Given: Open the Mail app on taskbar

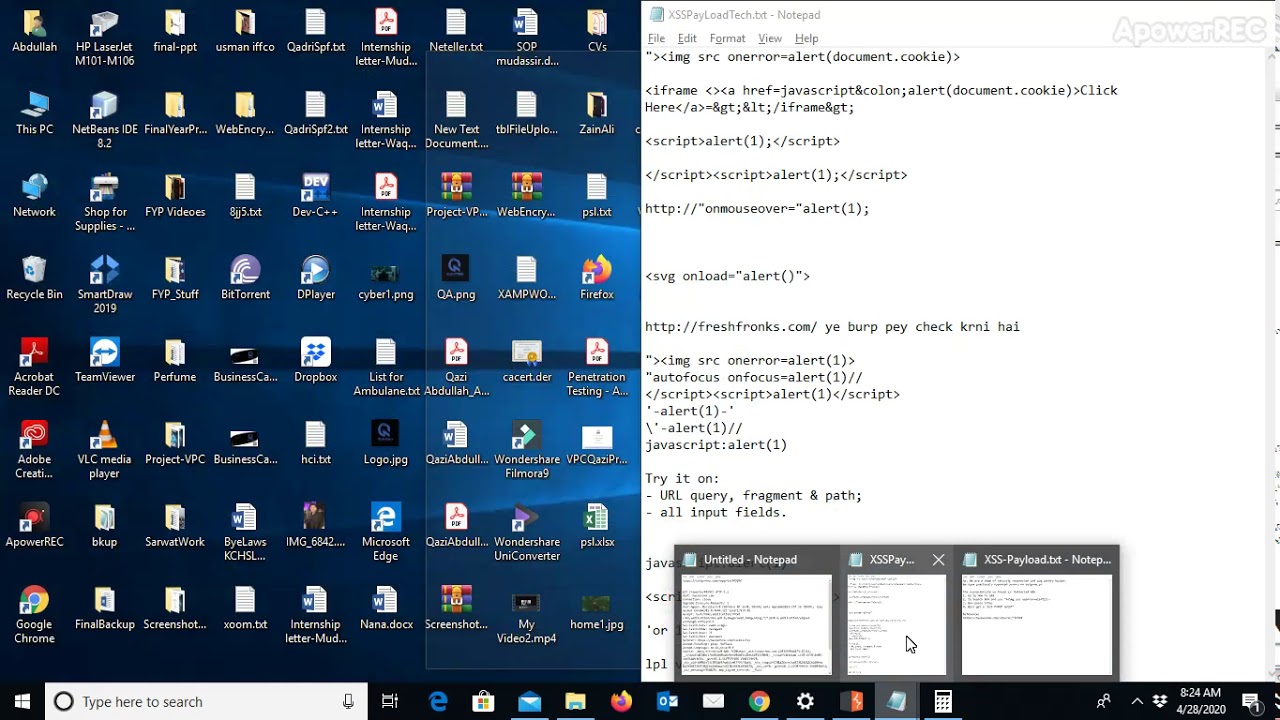Looking at the screenshot, I should [529, 702].
